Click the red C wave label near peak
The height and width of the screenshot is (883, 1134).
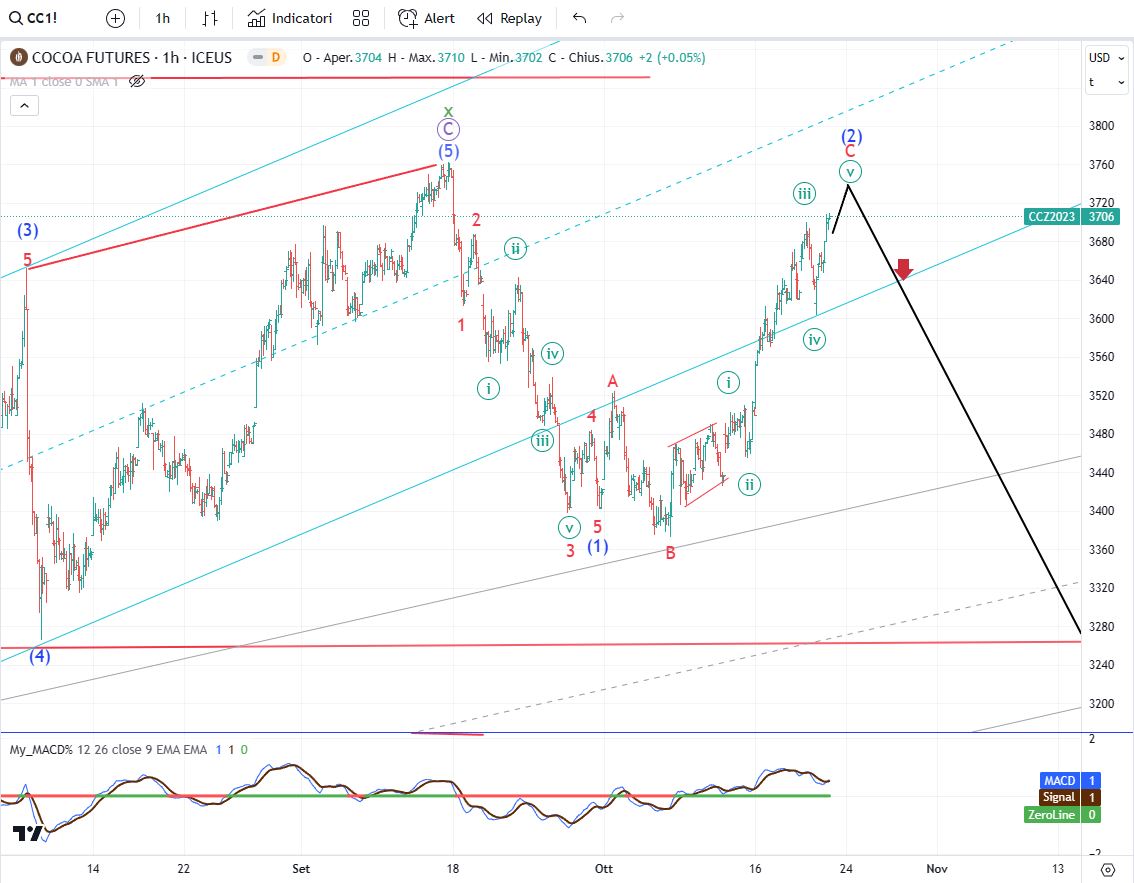(x=850, y=151)
